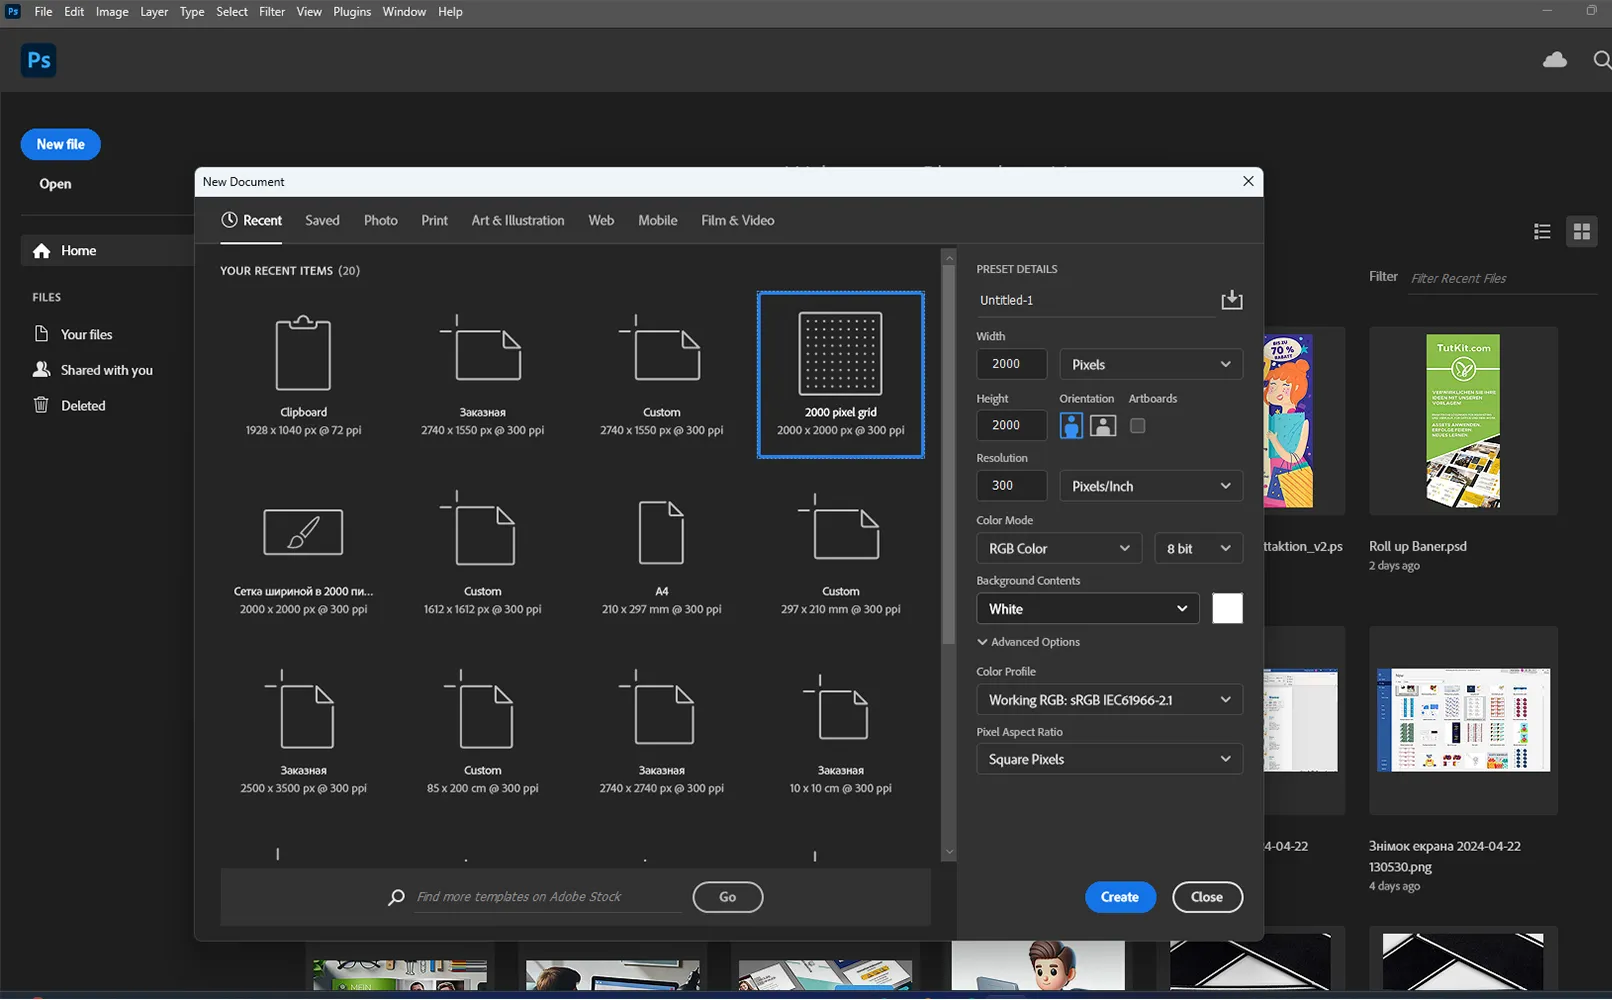Viewport: 1612px width, 1000px height.
Task: Save document preset icon
Action: point(1232,299)
